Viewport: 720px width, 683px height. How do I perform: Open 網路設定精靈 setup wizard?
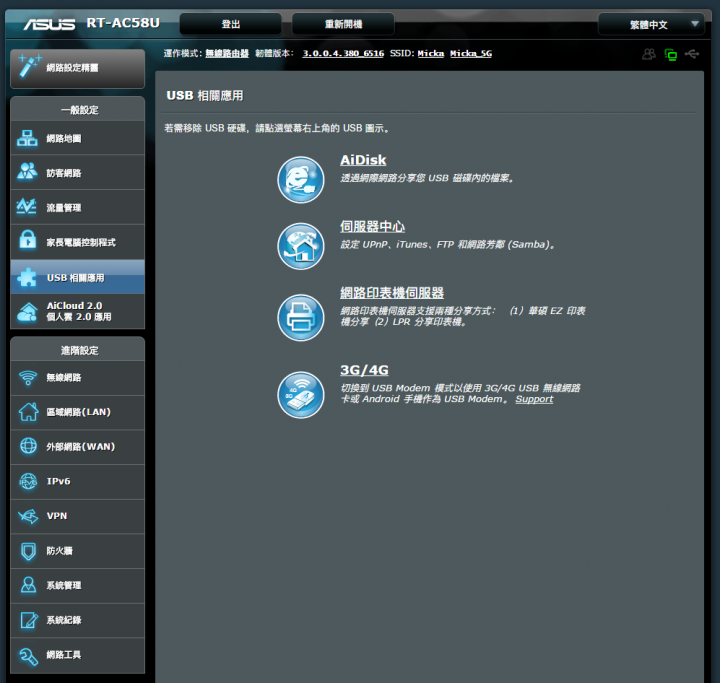(78, 68)
